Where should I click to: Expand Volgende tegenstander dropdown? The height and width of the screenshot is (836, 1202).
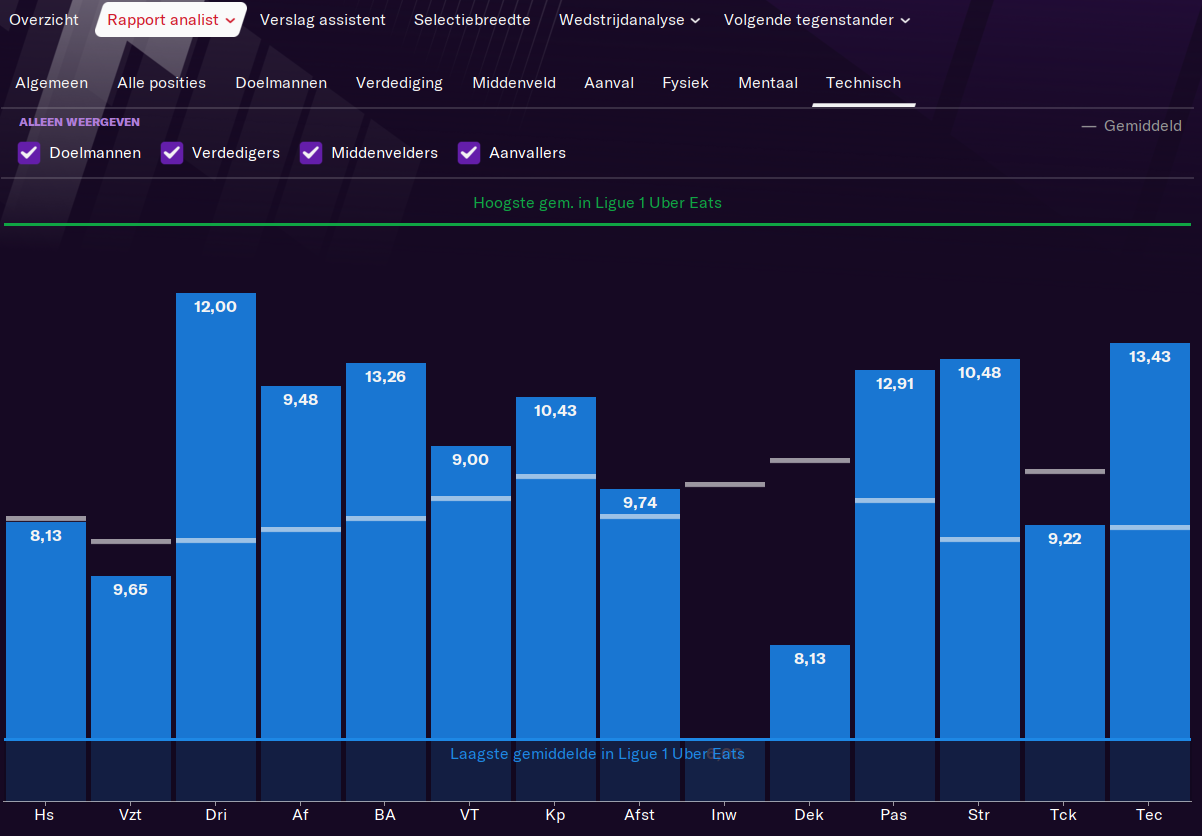(816, 20)
